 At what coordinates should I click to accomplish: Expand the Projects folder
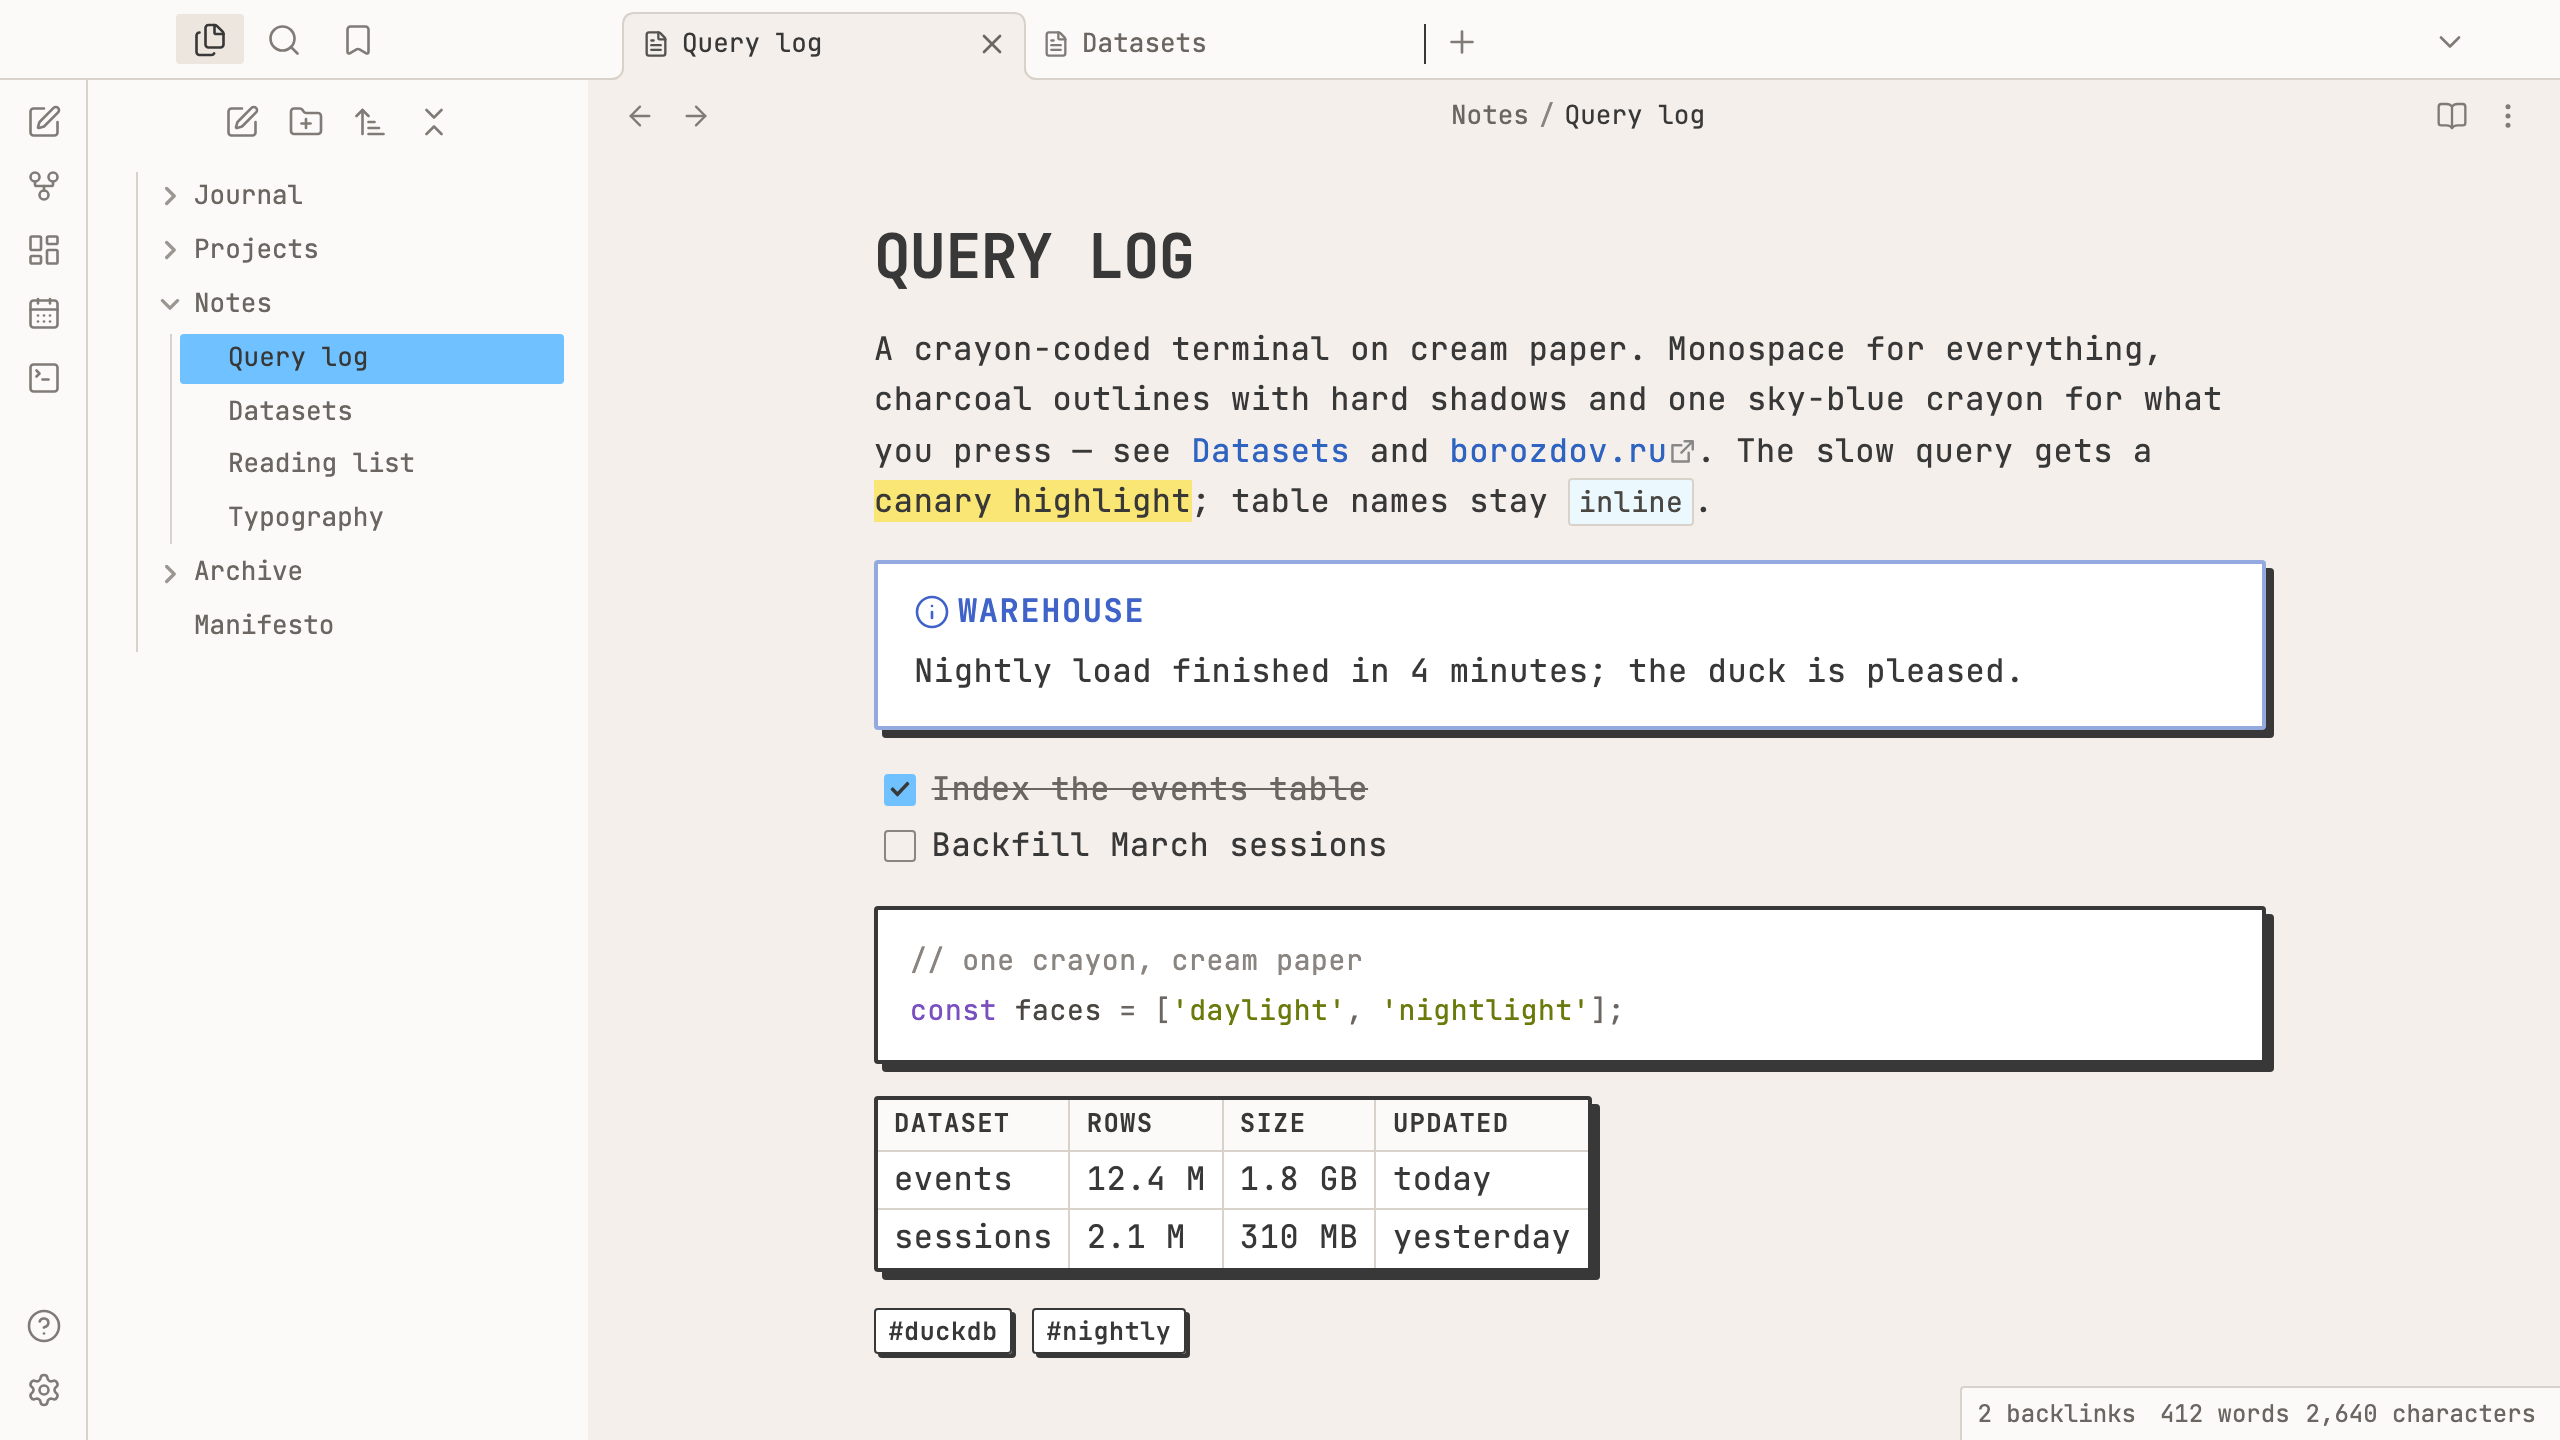[x=170, y=250]
